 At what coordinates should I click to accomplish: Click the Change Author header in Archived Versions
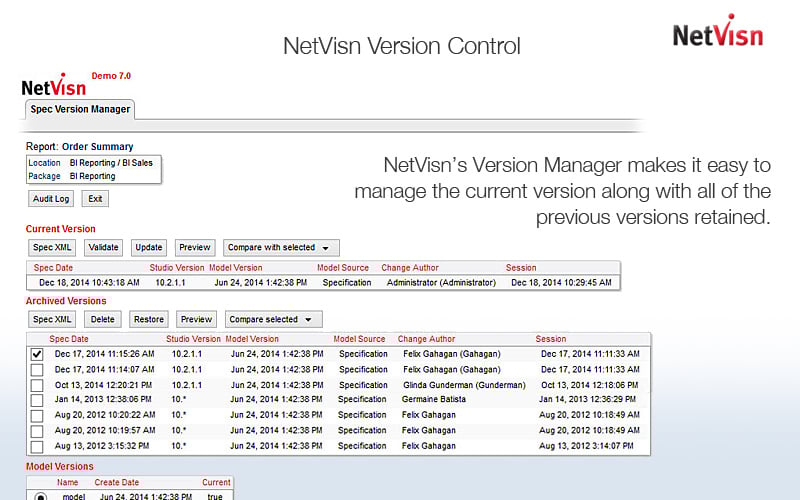427,339
